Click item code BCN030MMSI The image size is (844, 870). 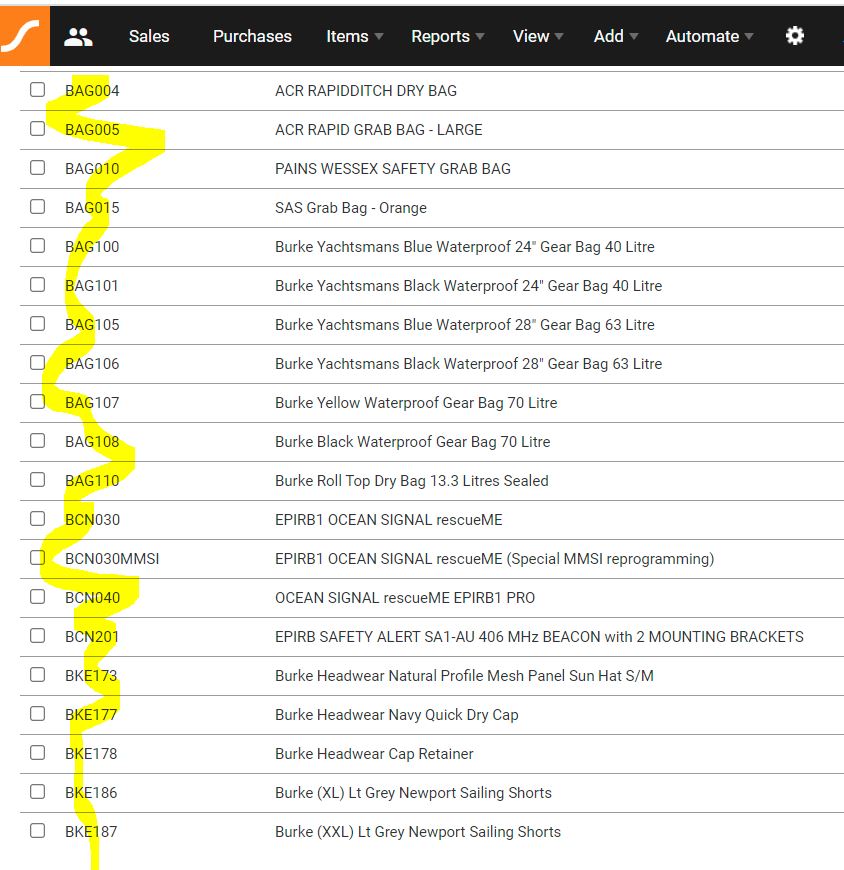point(112,559)
